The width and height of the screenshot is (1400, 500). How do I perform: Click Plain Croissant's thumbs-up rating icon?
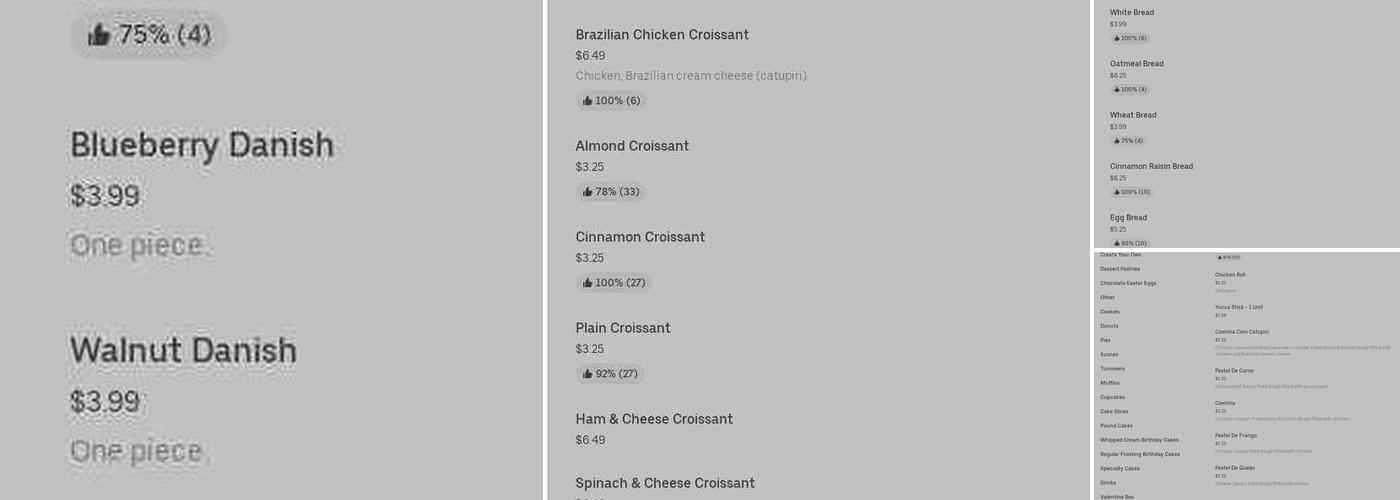click(x=588, y=374)
